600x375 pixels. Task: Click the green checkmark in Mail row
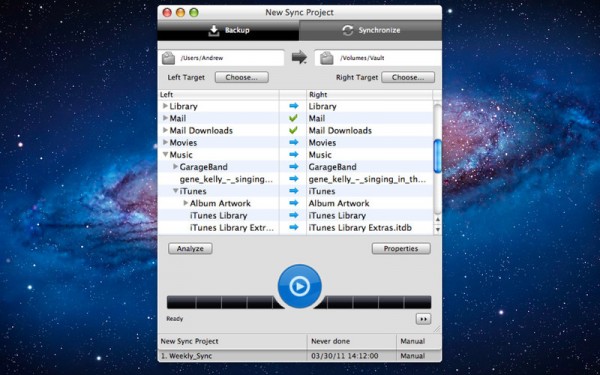293,118
